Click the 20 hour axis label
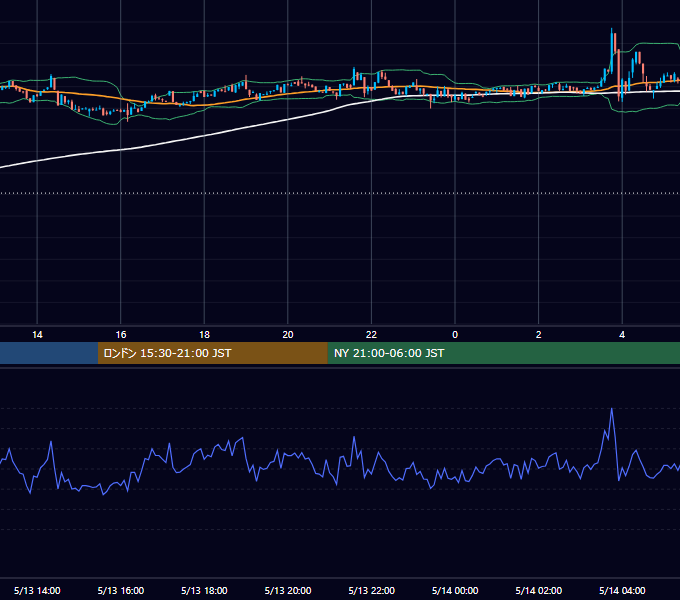The image size is (680, 600). coord(288,335)
